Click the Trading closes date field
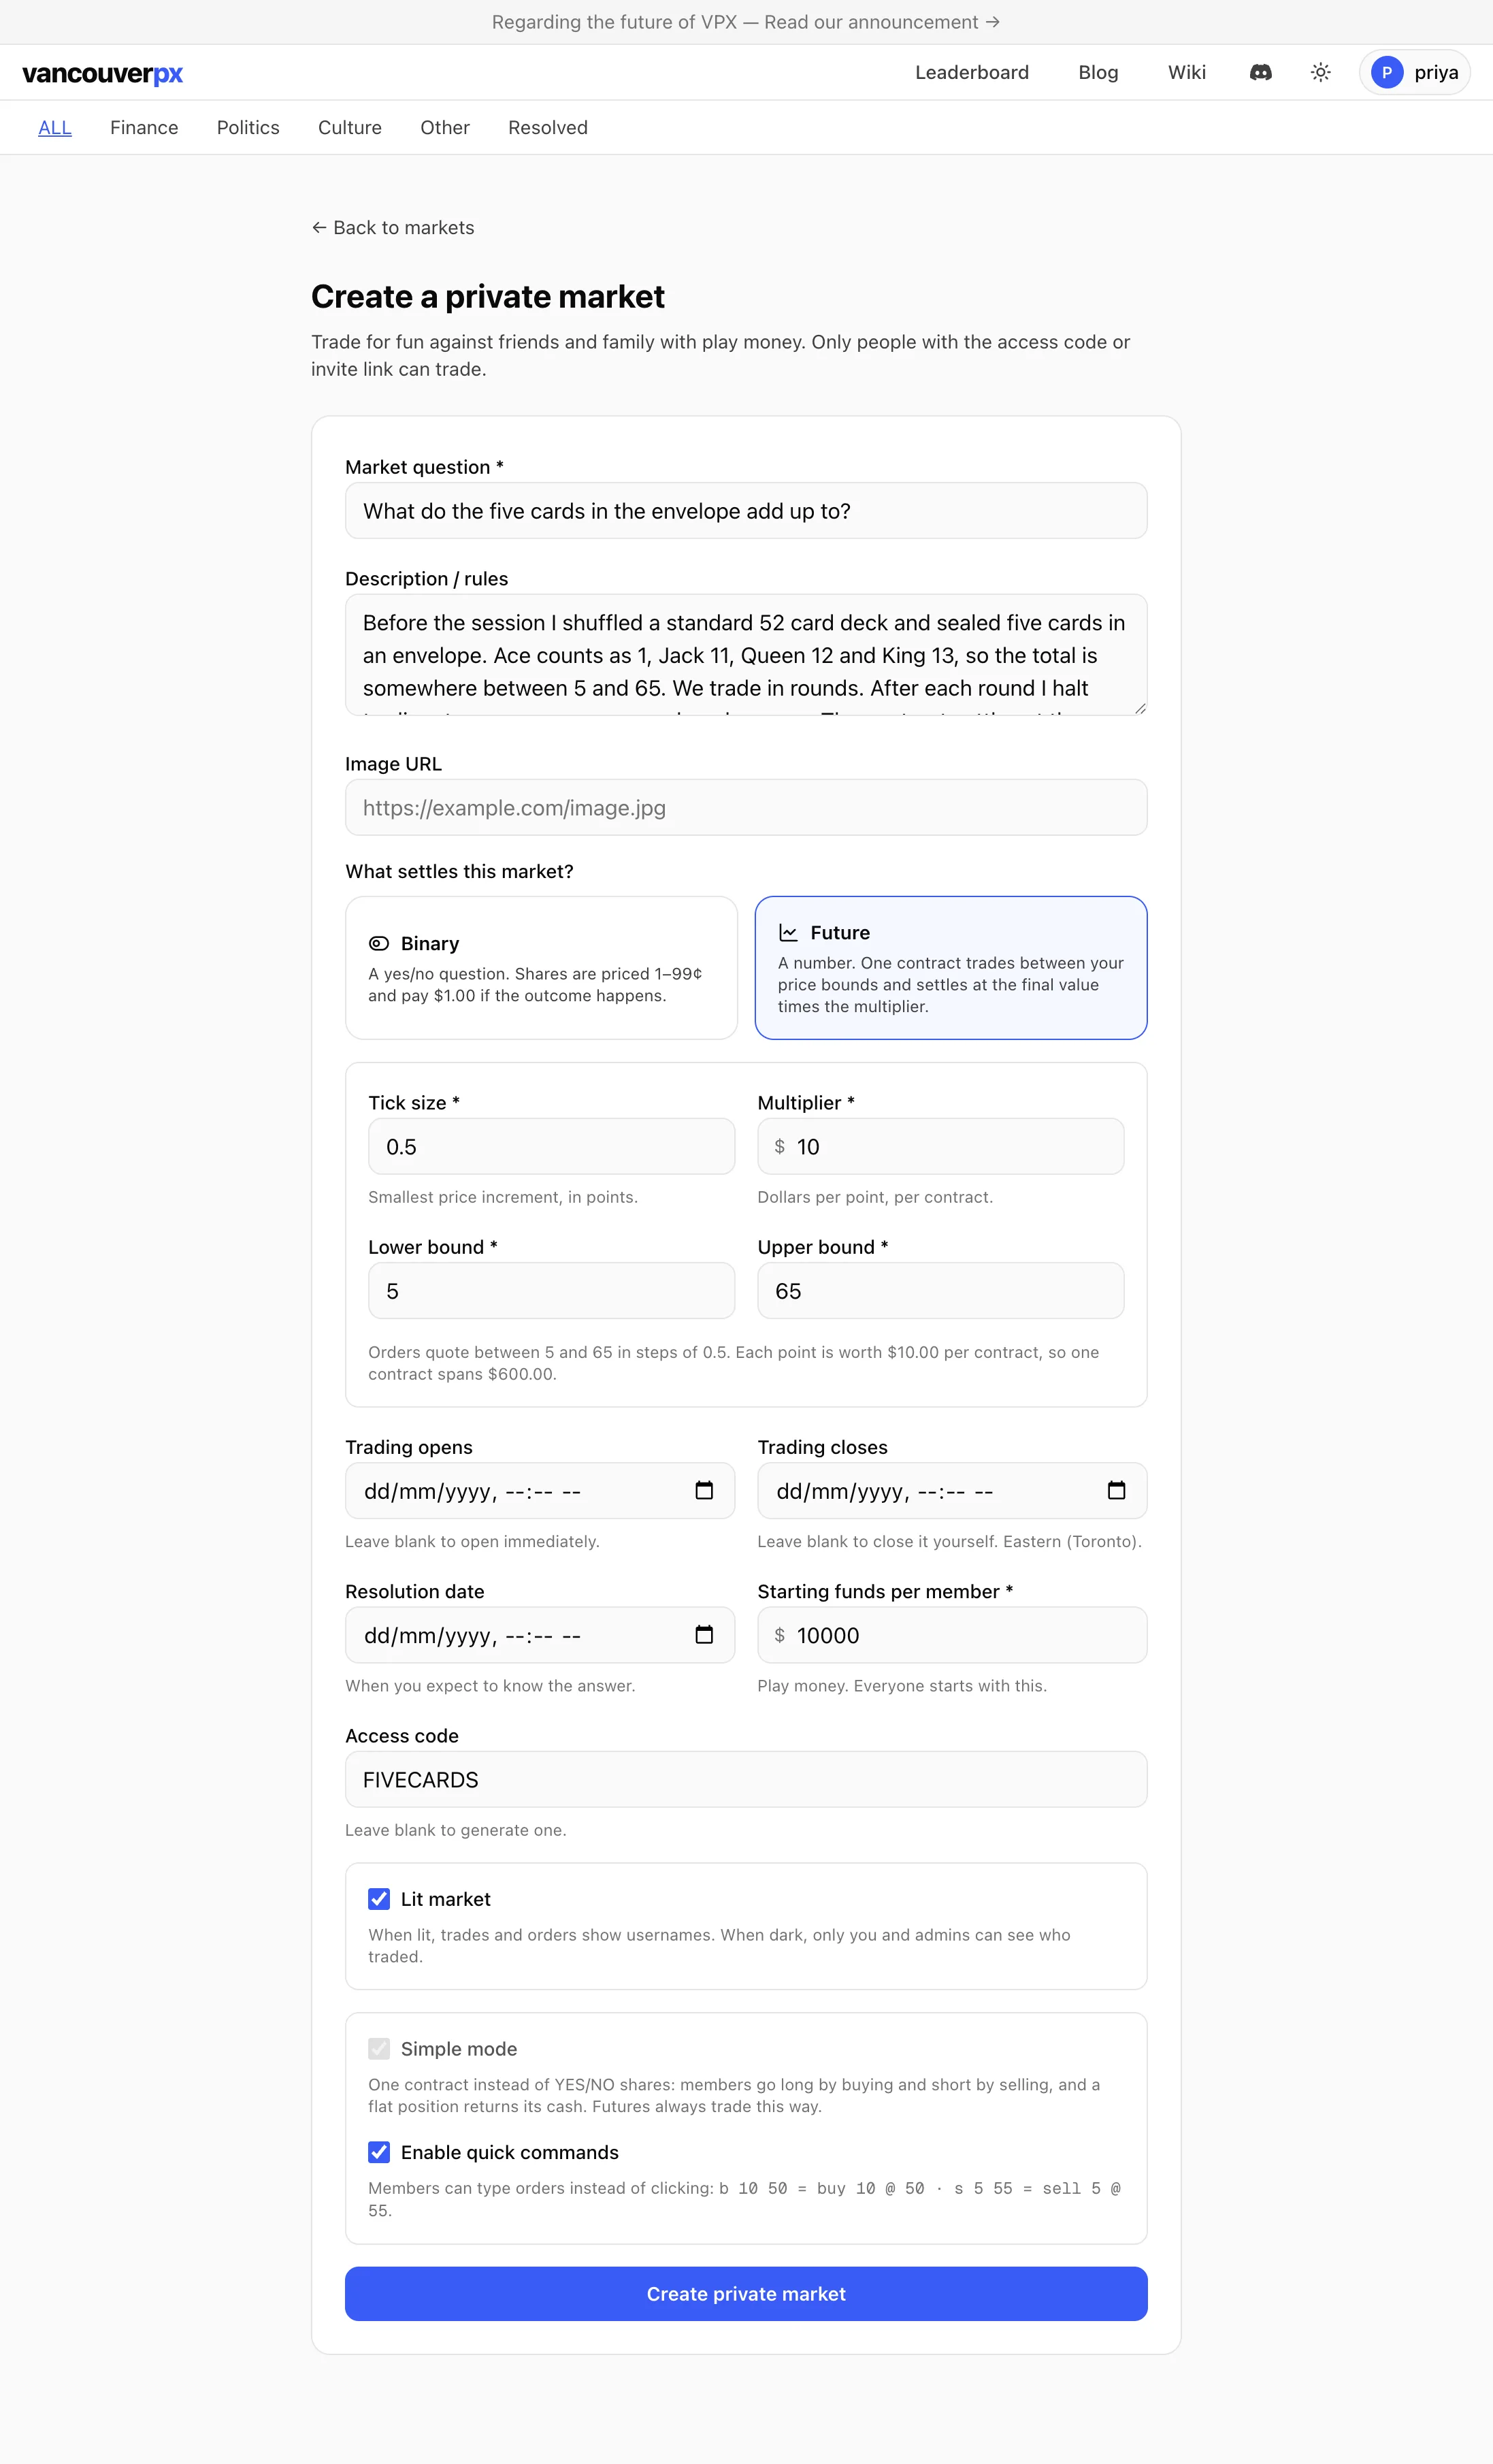The height and width of the screenshot is (2464, 1493). pos(952,1490)
